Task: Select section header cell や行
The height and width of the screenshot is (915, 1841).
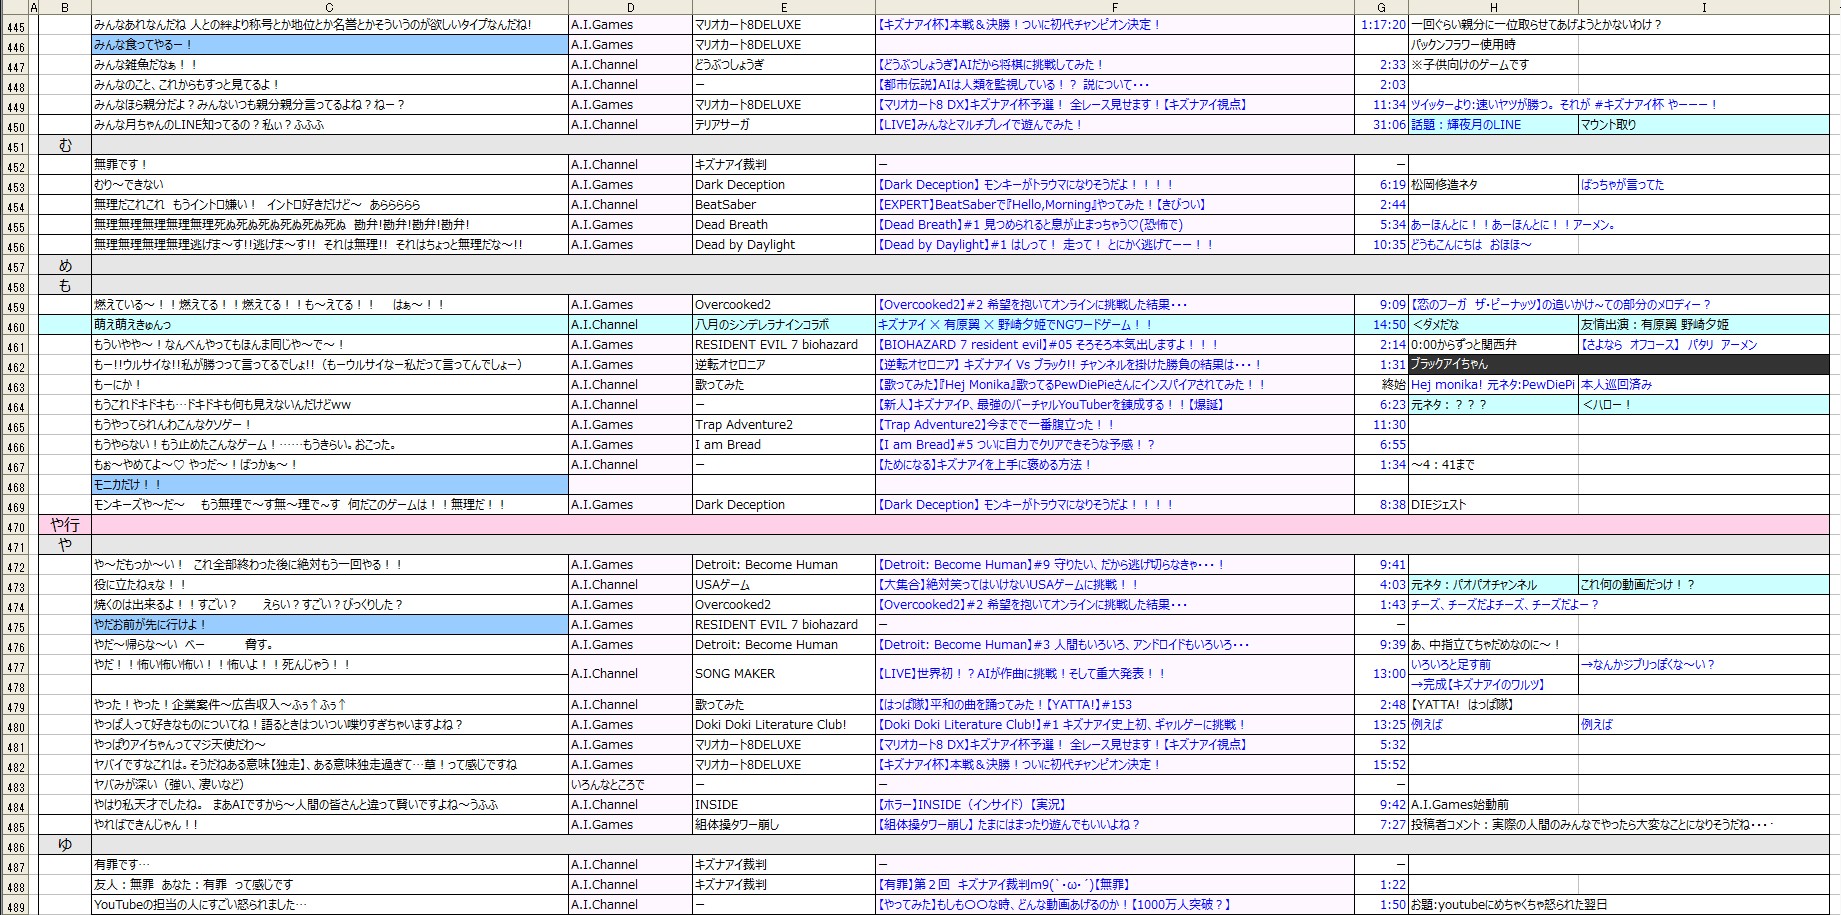Action: coord(65,525)
